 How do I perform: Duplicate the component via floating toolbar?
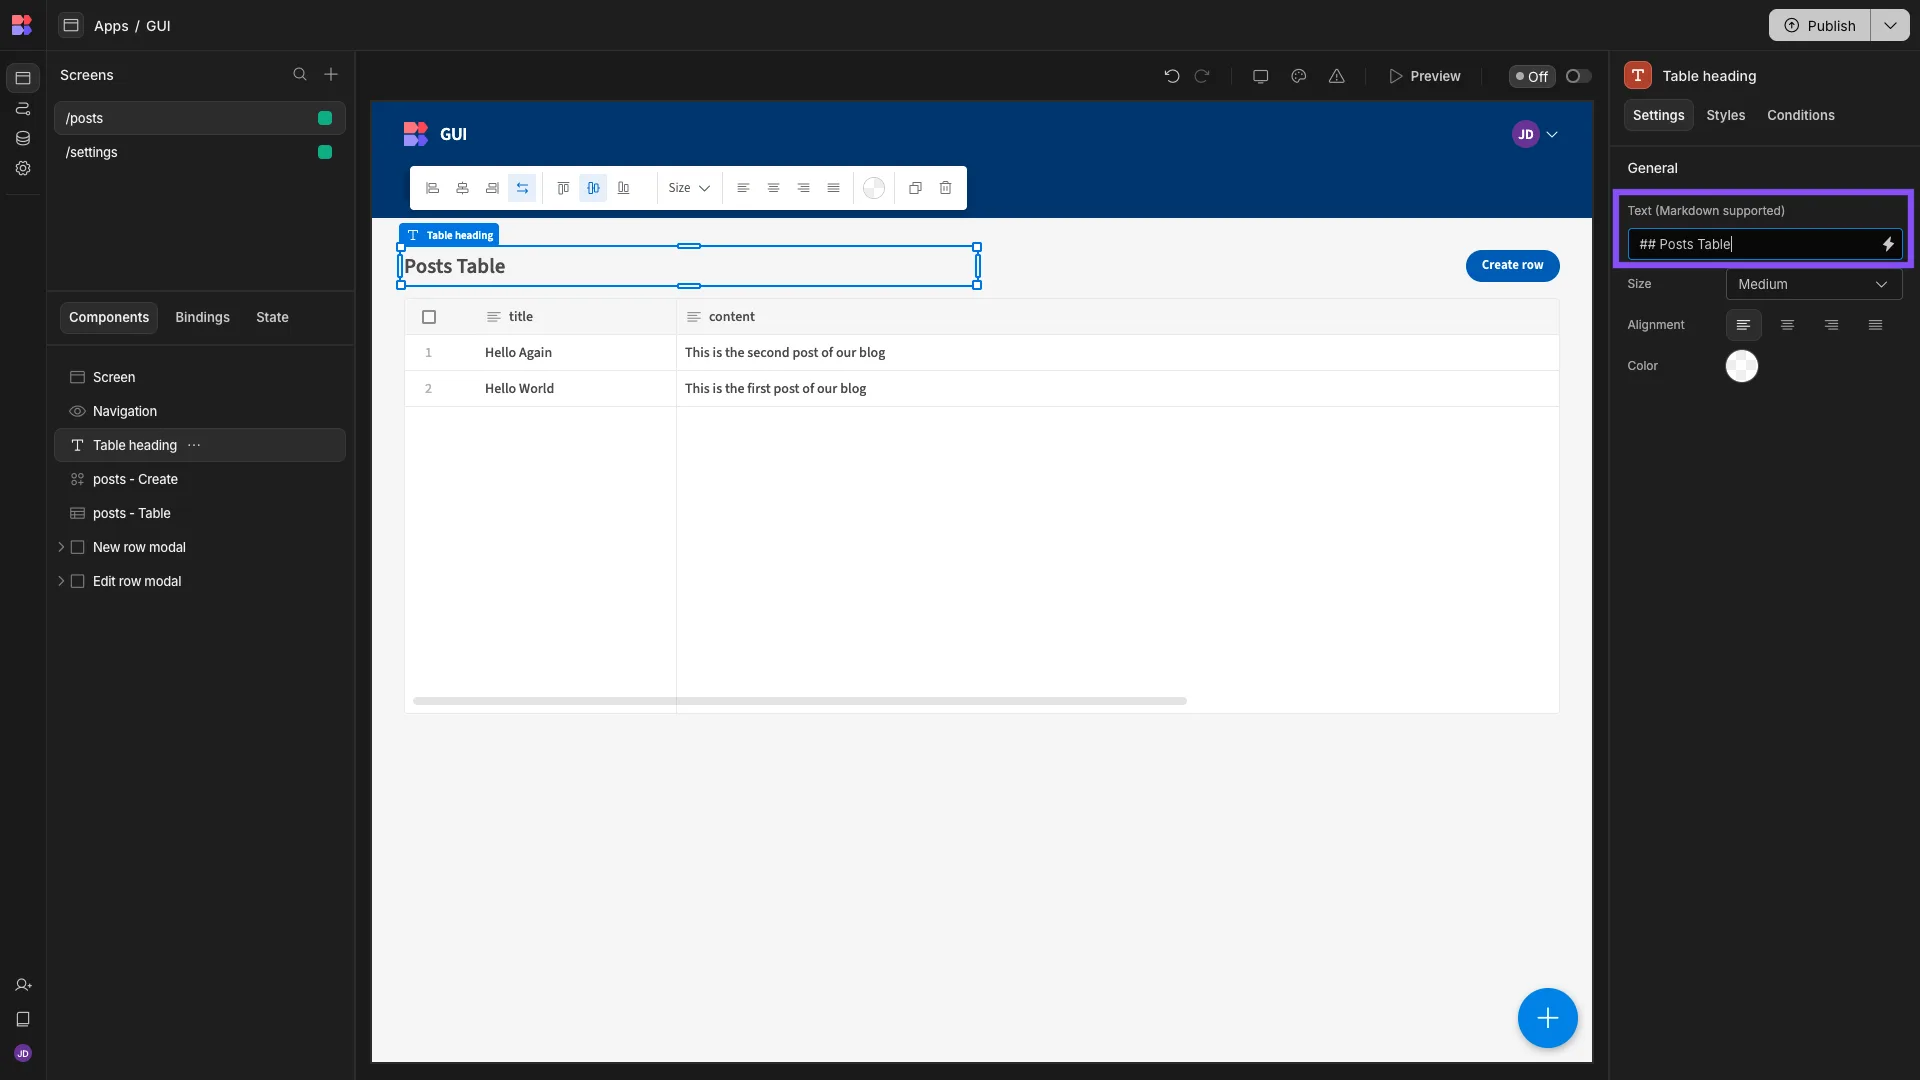click(915, 188)
